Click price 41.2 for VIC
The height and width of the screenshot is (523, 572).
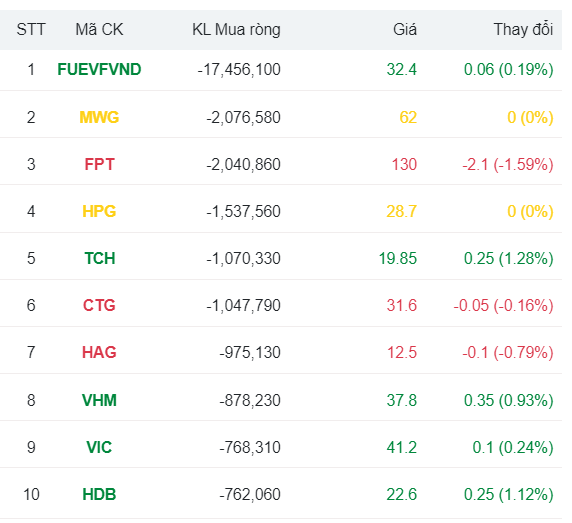click(402, 447)
